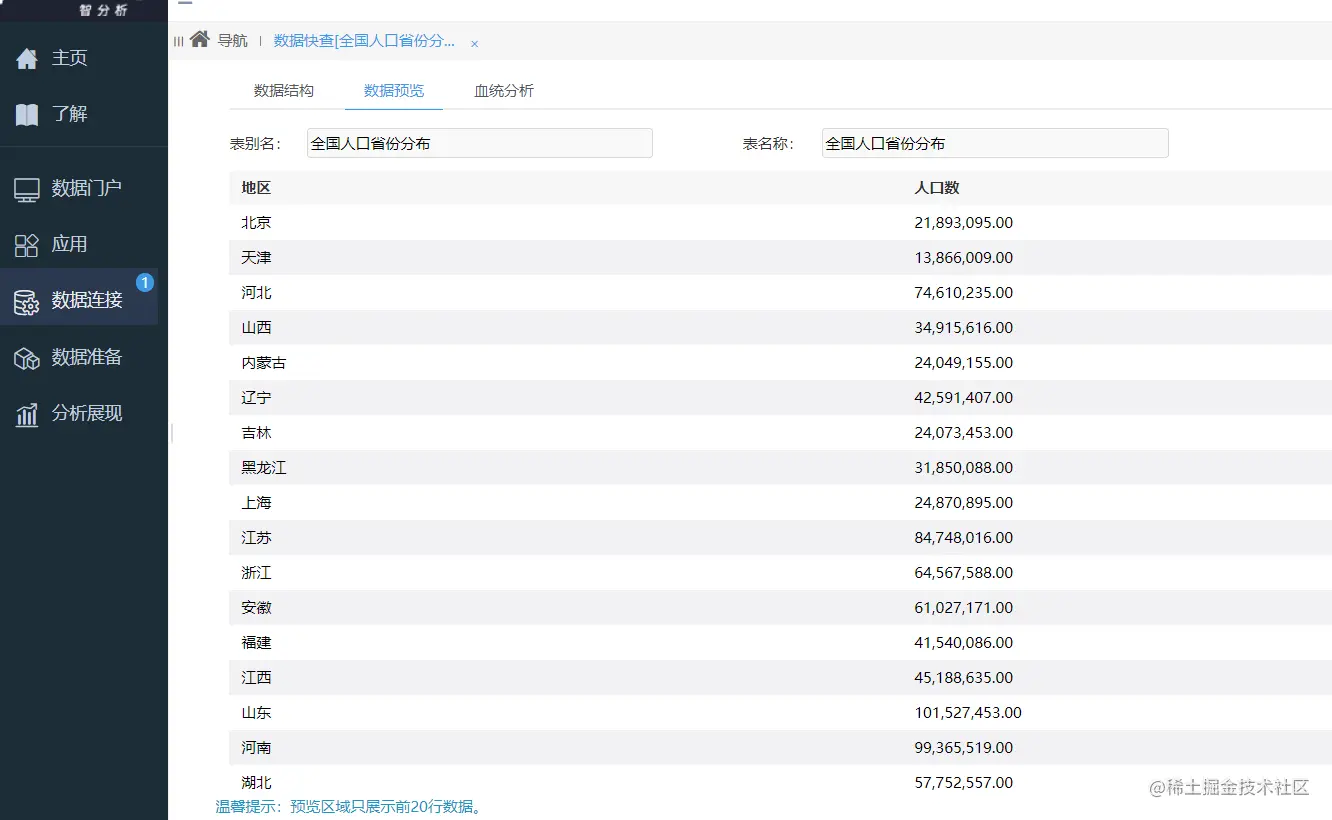This screenshot has height=820, width=1332.
Task: Click the vertical bars icon left of home
Action: [179, 41]
